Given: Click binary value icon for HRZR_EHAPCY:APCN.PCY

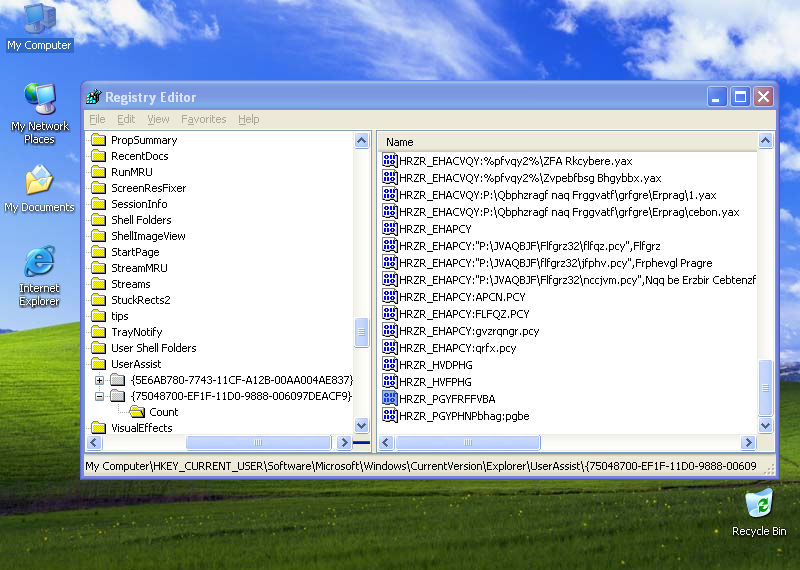Looking at the screenshot, I should click(x=390, y=296).
